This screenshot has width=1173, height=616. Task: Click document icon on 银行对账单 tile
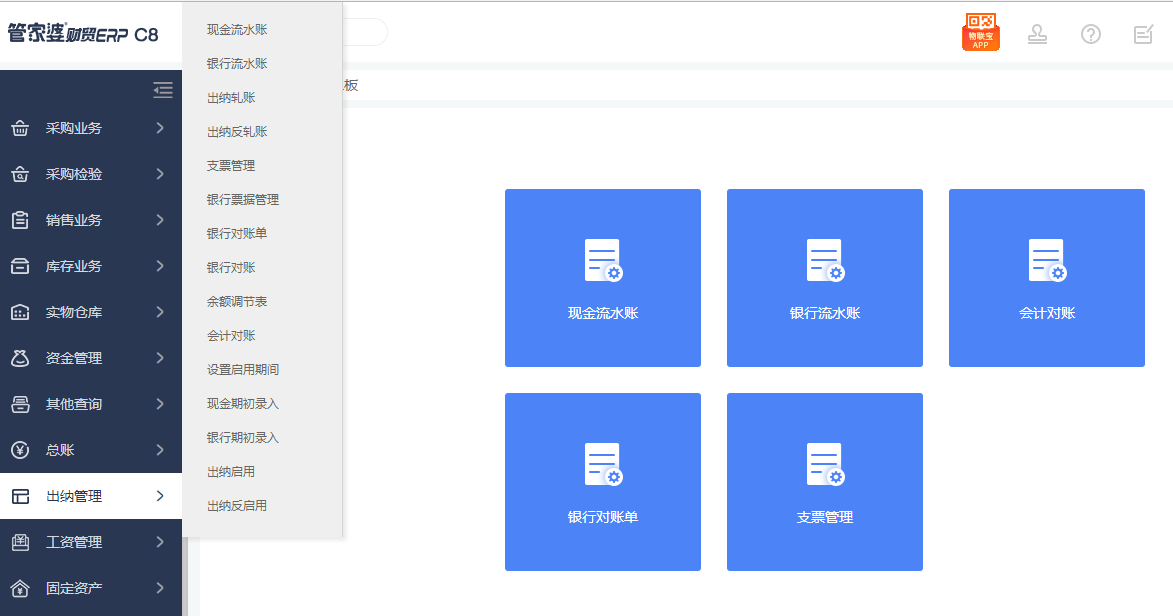[x=604, y=464]
